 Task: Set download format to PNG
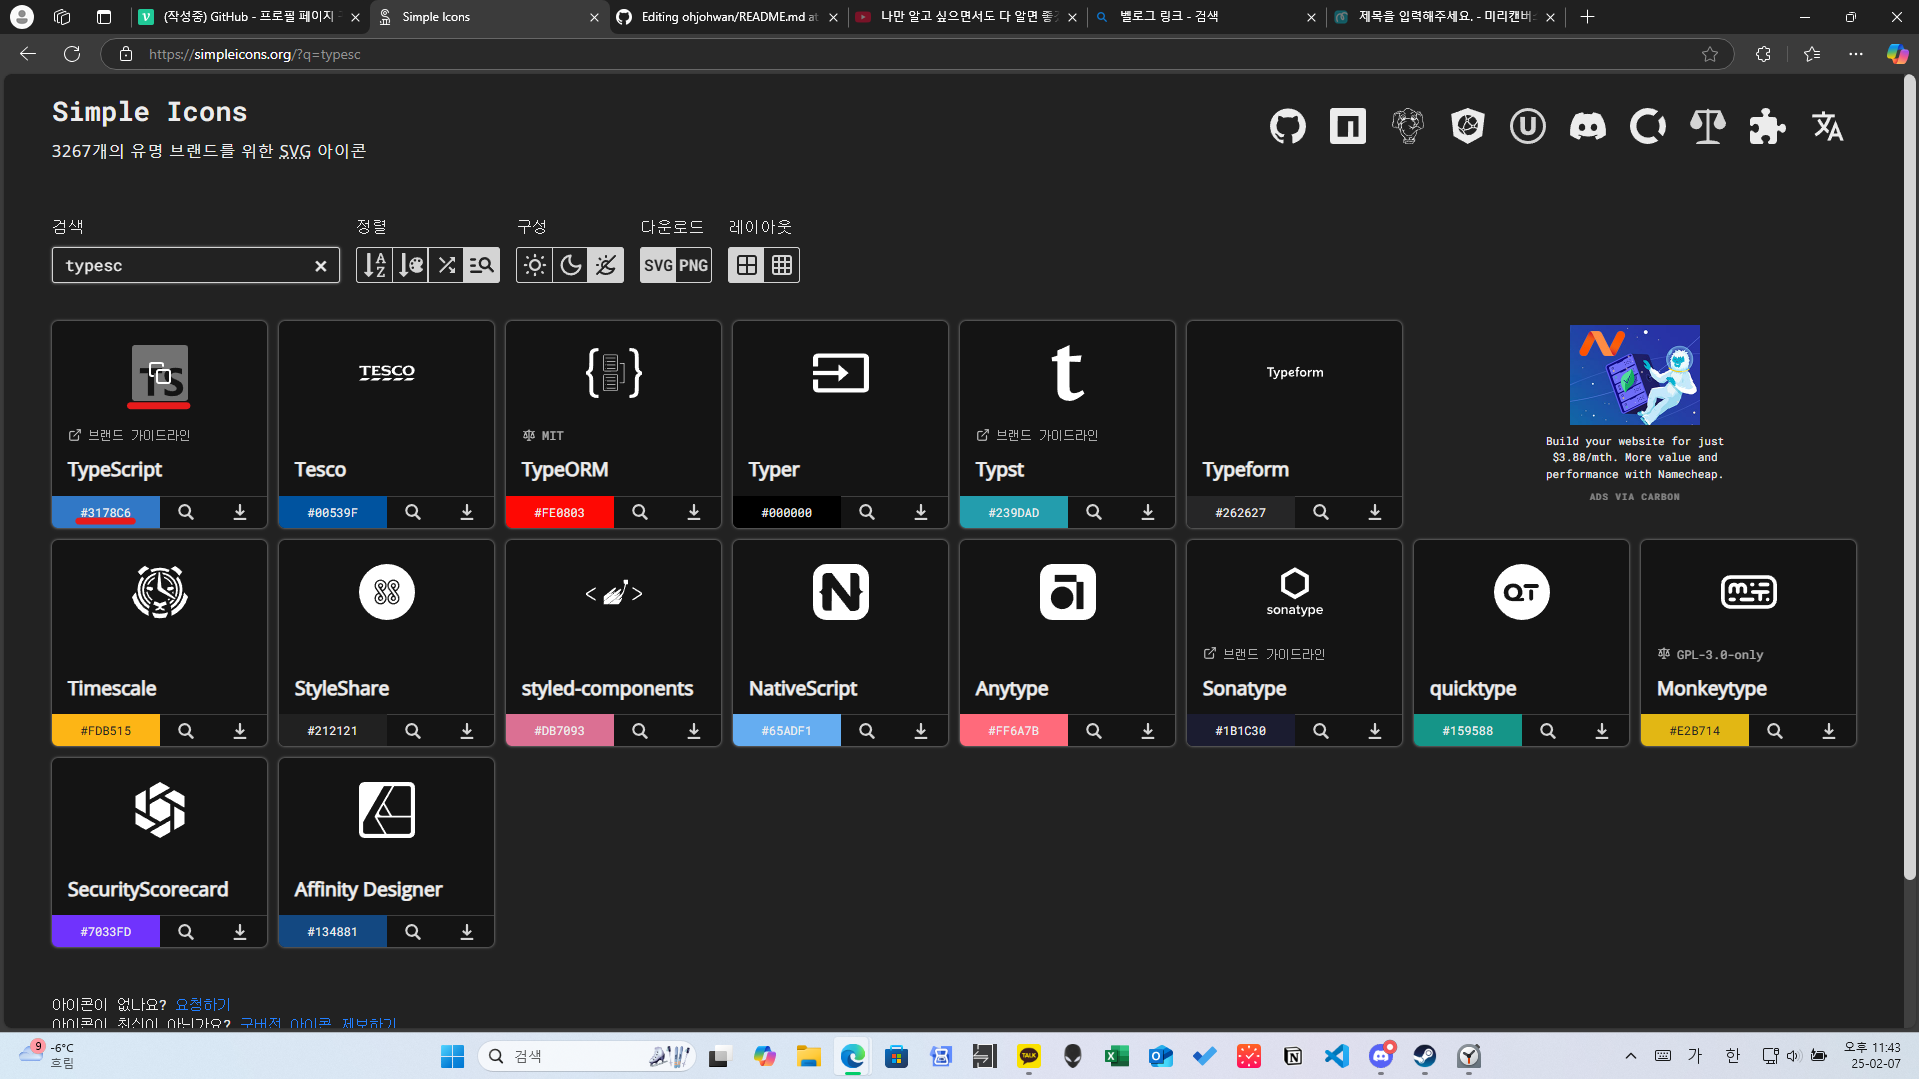pyautogui.click(x=694, y=265)
